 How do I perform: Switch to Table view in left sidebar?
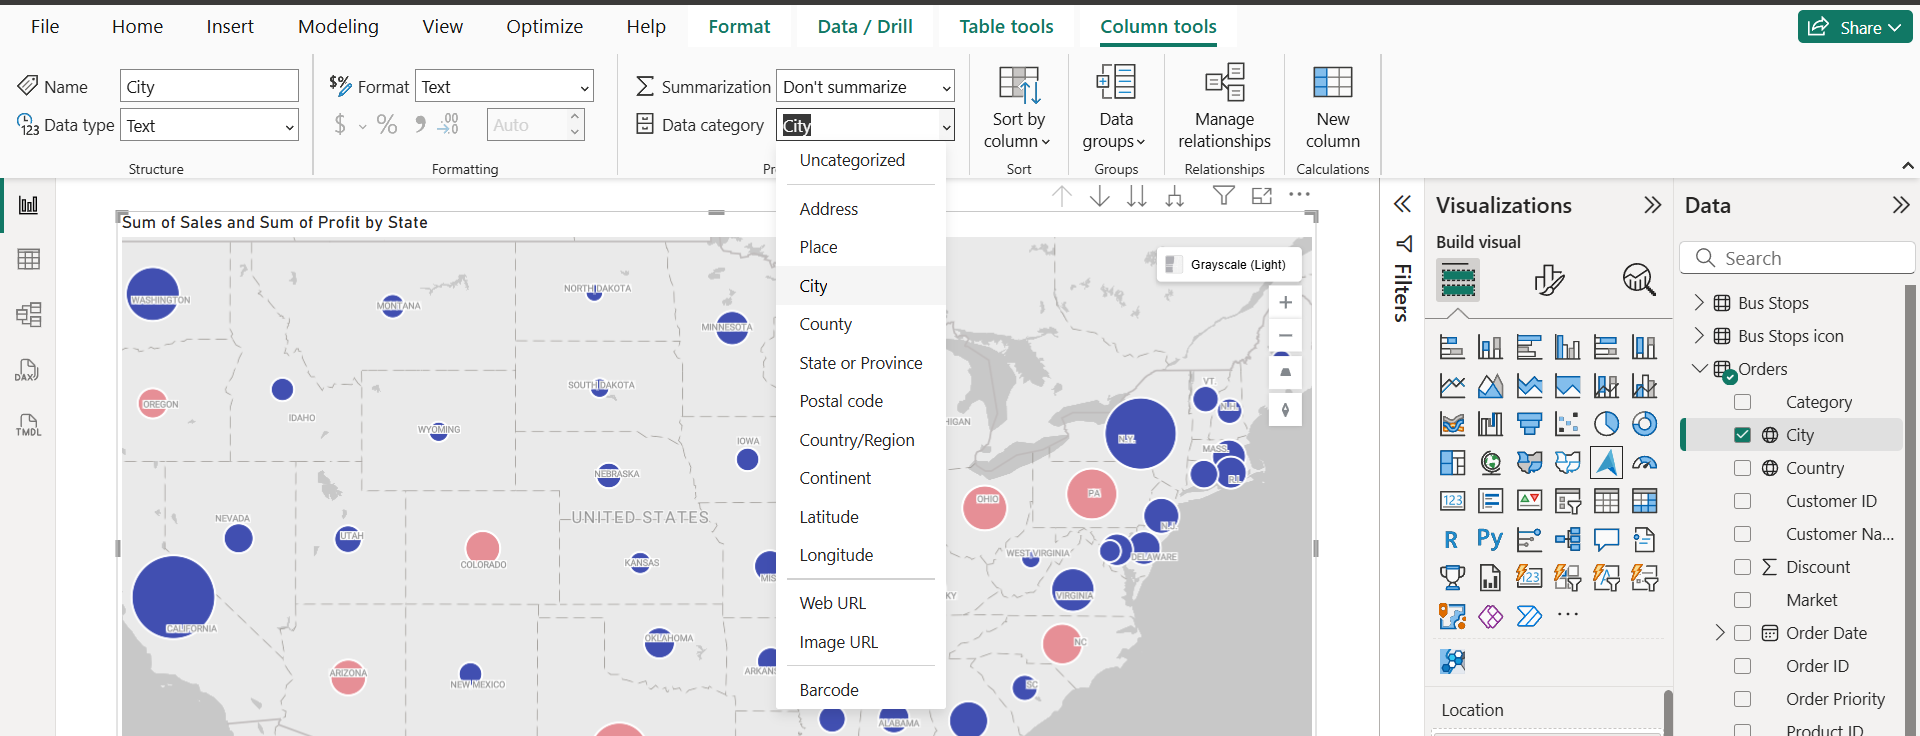click(28, 259)
